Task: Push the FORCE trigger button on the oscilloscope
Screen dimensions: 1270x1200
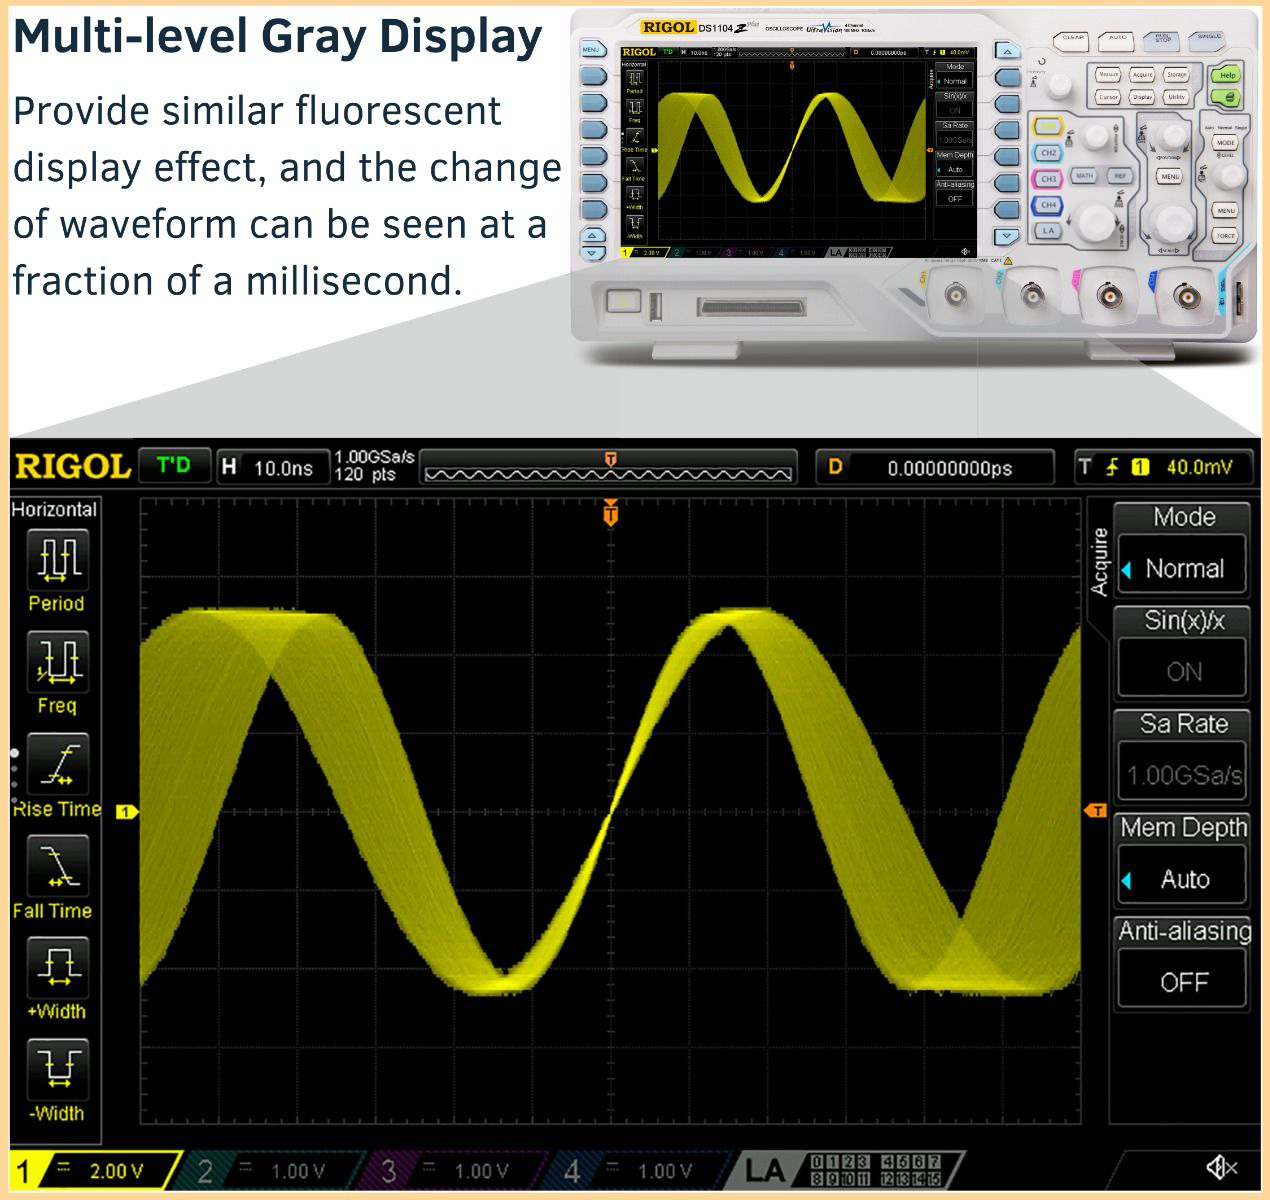Action: tap(1225, 237)
